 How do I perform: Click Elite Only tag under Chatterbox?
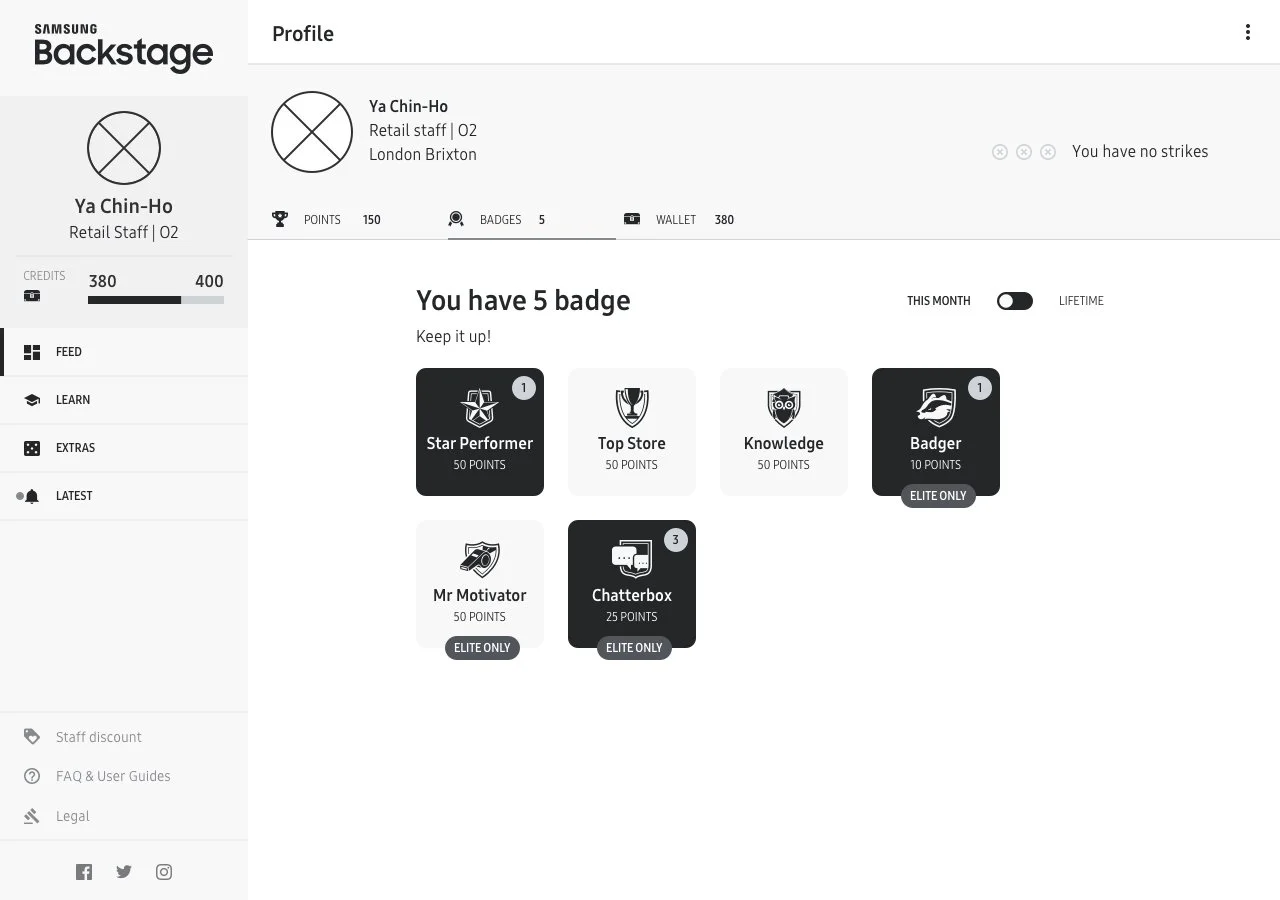634,648
